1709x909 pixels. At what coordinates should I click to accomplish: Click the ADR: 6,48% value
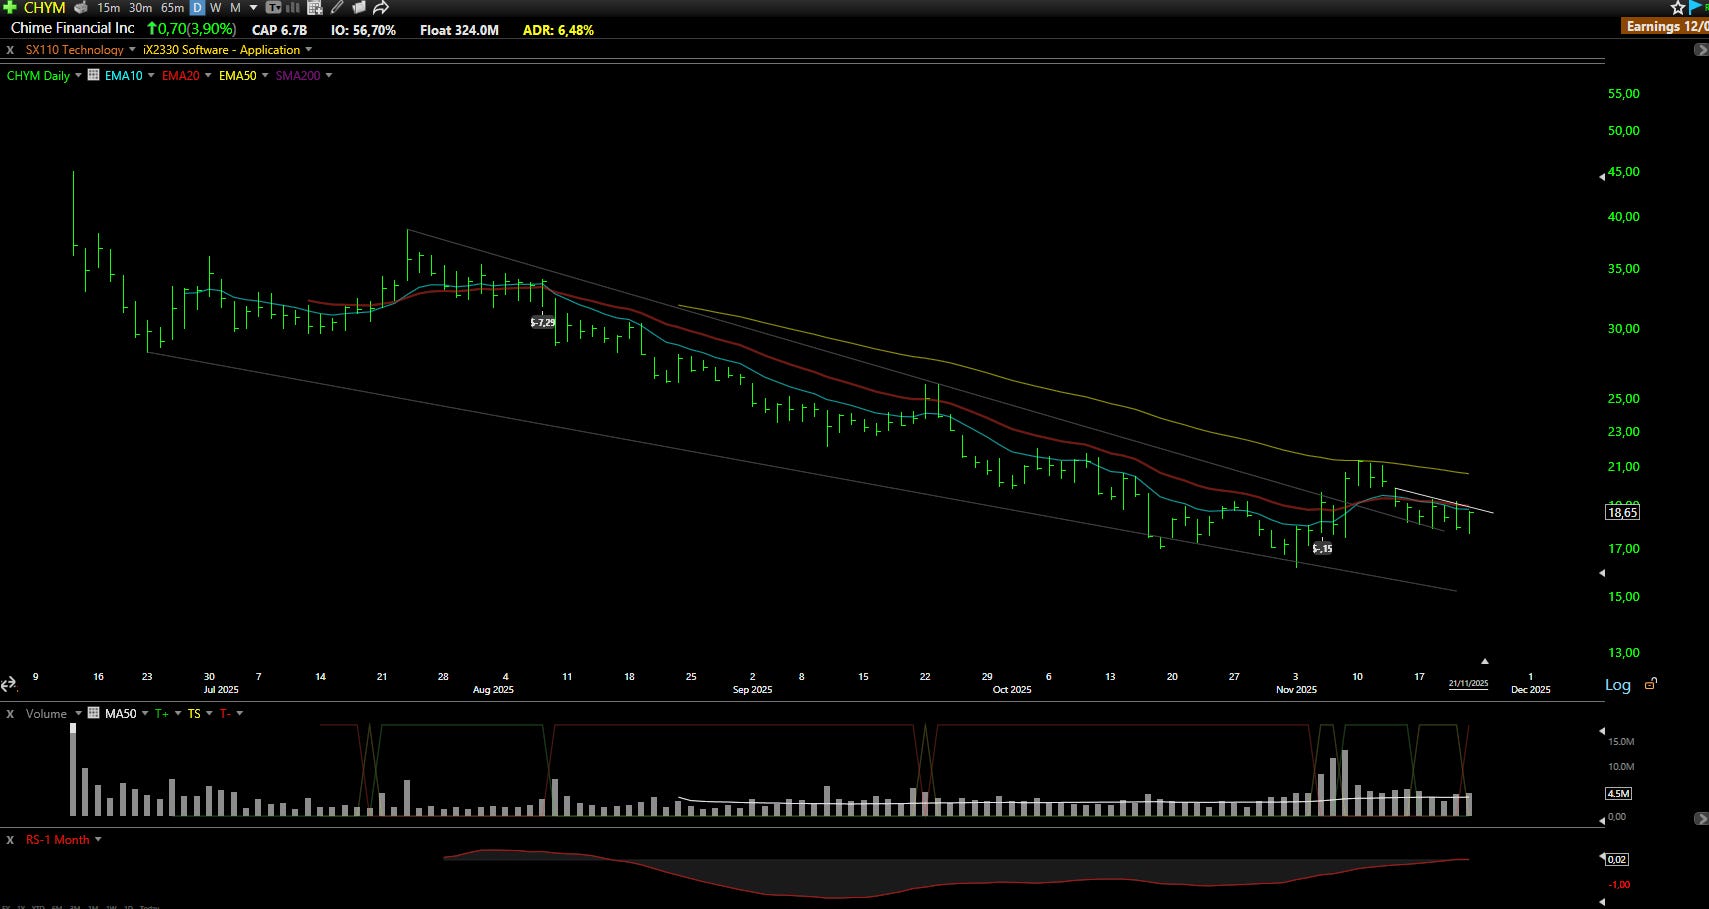(558, 30)
